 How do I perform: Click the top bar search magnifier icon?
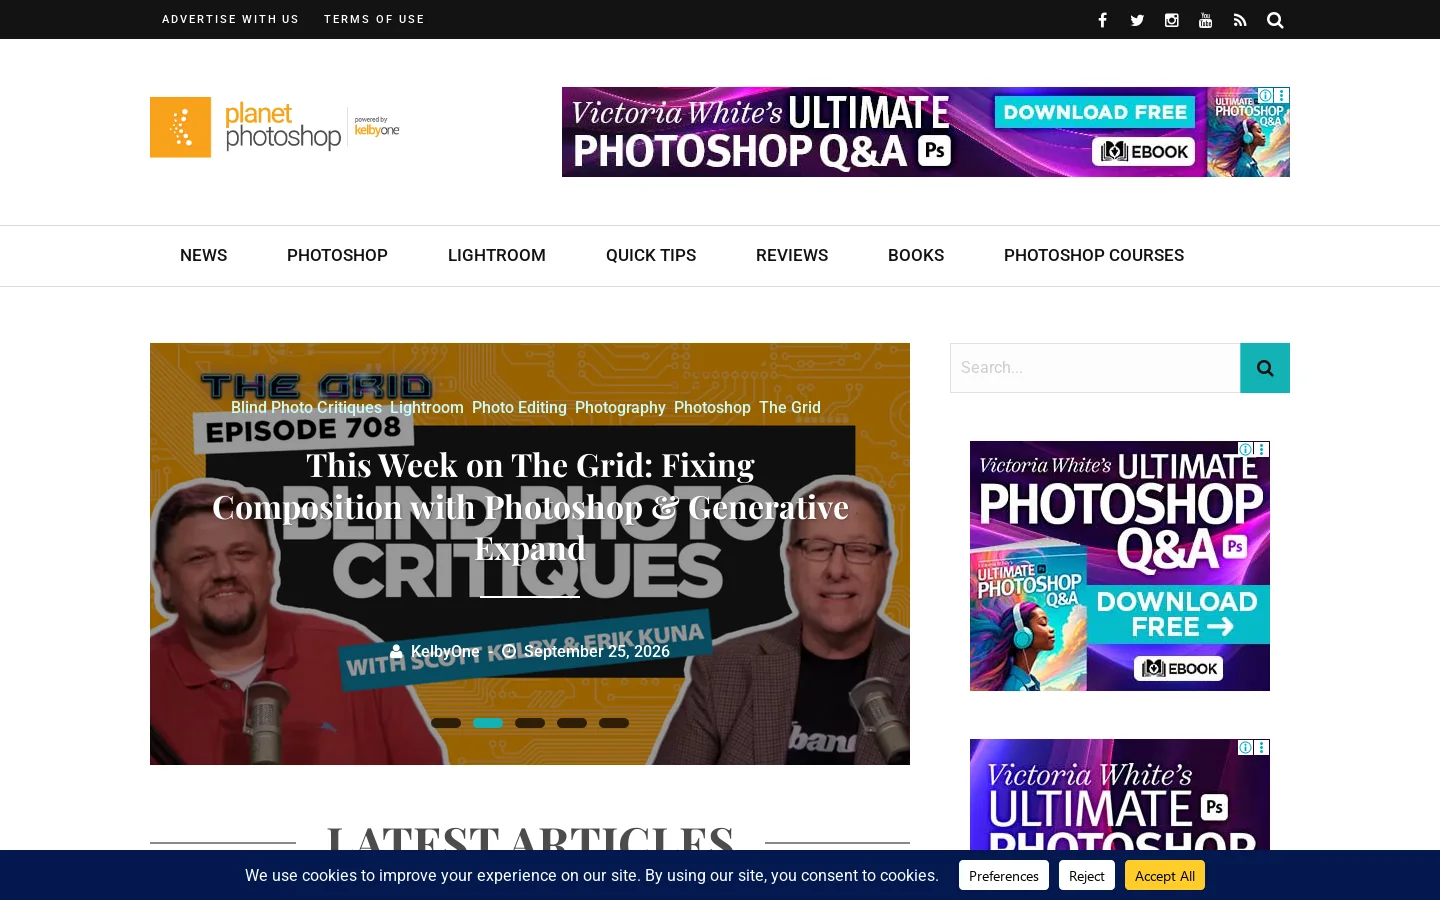point(1275,20)
